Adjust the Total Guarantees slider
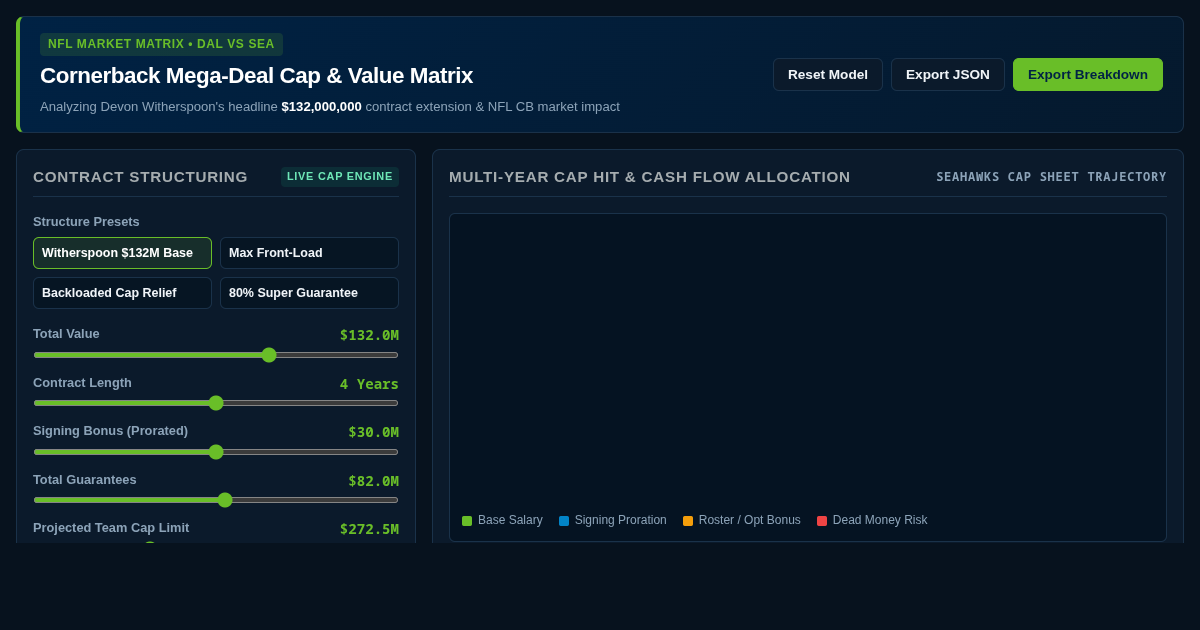Viewport: 1200px width, 630px height. pyautogui.click(x=216, y=500)
